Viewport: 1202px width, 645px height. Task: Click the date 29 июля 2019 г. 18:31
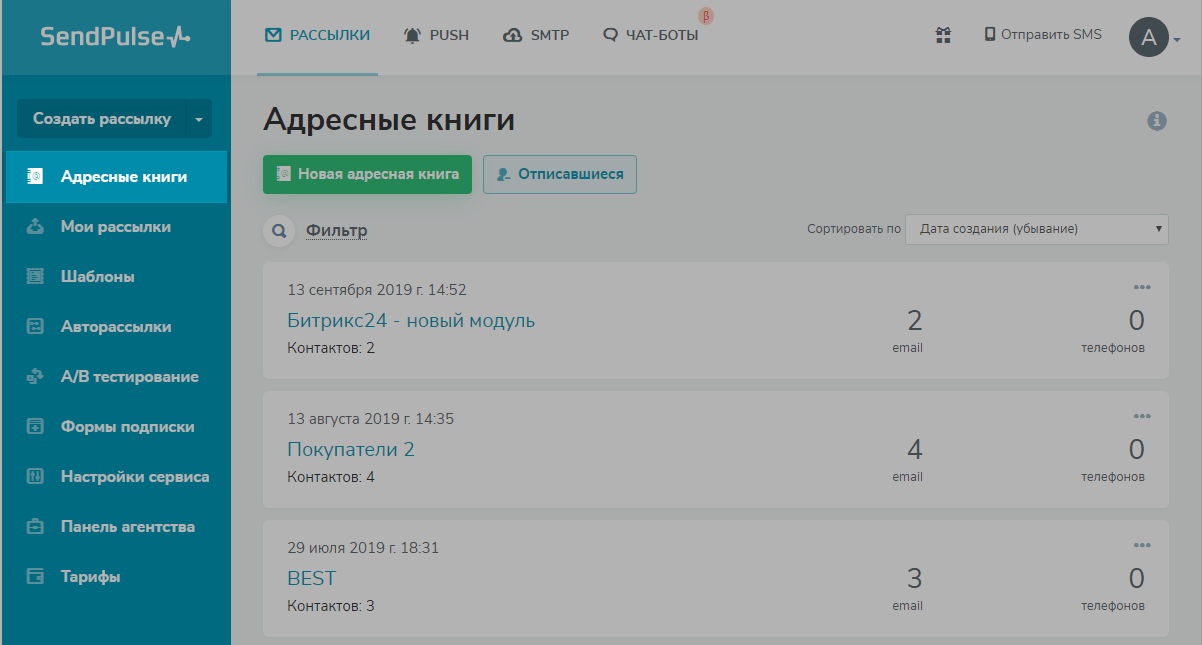tap(363, 548)
